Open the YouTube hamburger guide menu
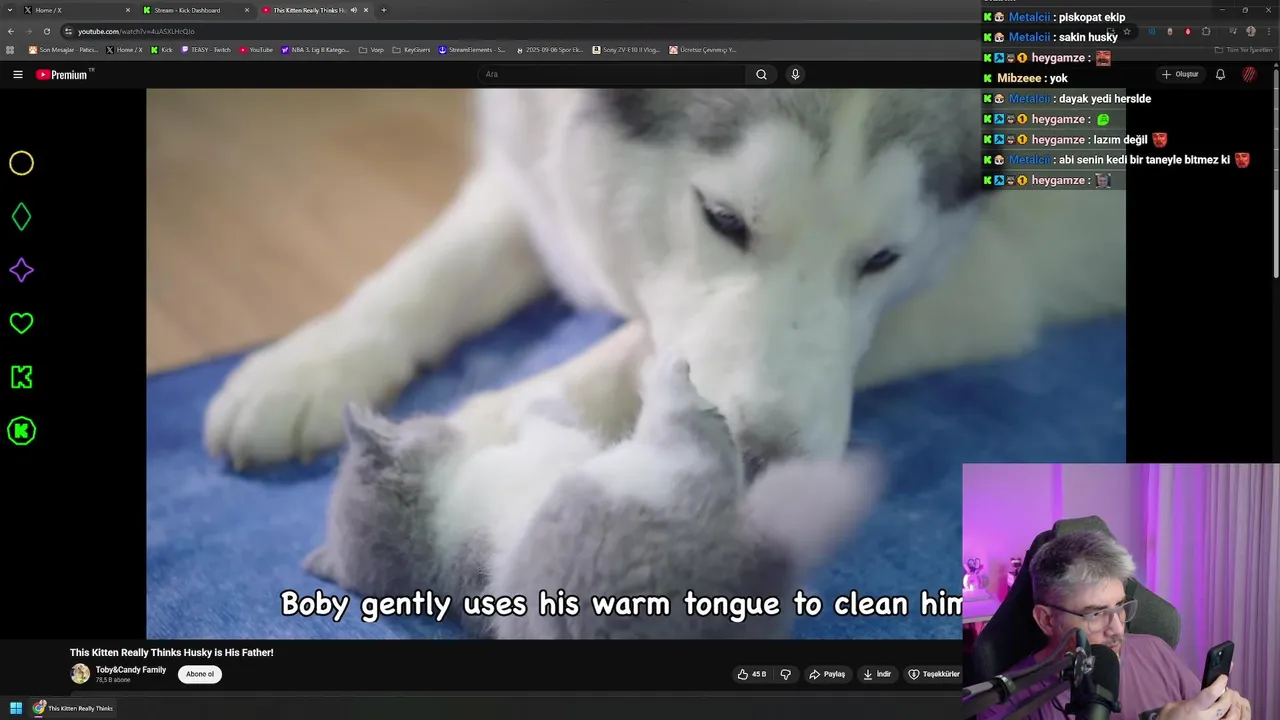The image size is (1280, 720). pos(17,74)
